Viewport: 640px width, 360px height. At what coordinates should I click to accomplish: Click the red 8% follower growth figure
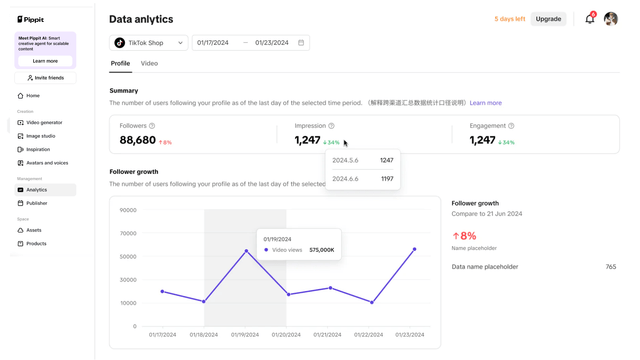point(464,236)
